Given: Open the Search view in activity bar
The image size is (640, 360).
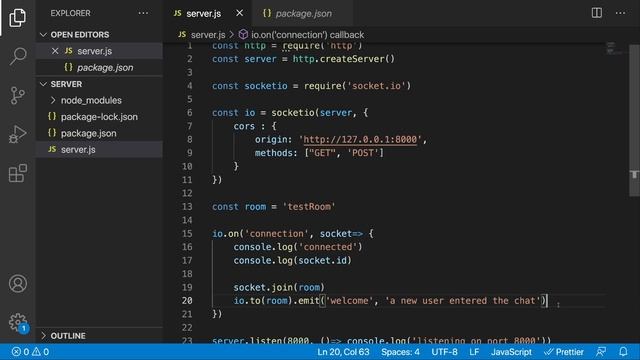Looking at the screenshot, I should (18, 56).
